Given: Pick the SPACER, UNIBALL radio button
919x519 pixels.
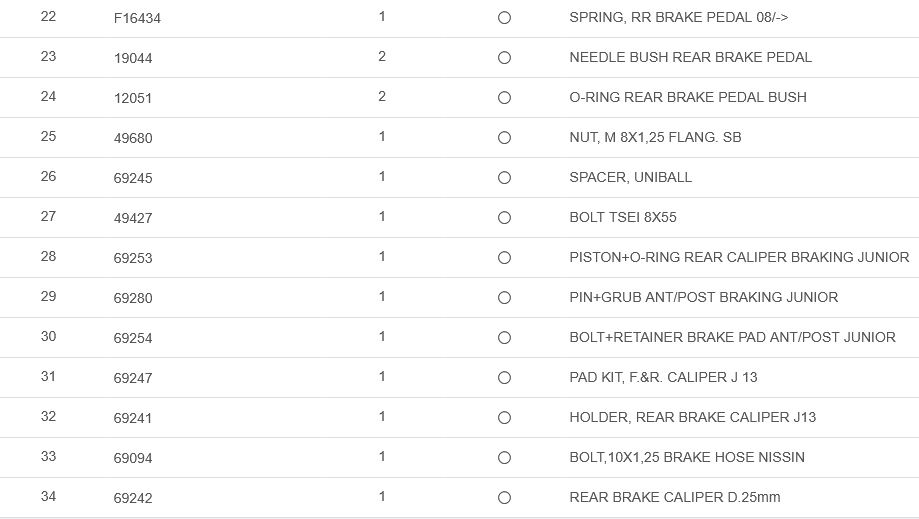Looking at the screenshot, I should pyautogui.click(x=504, y=178).
